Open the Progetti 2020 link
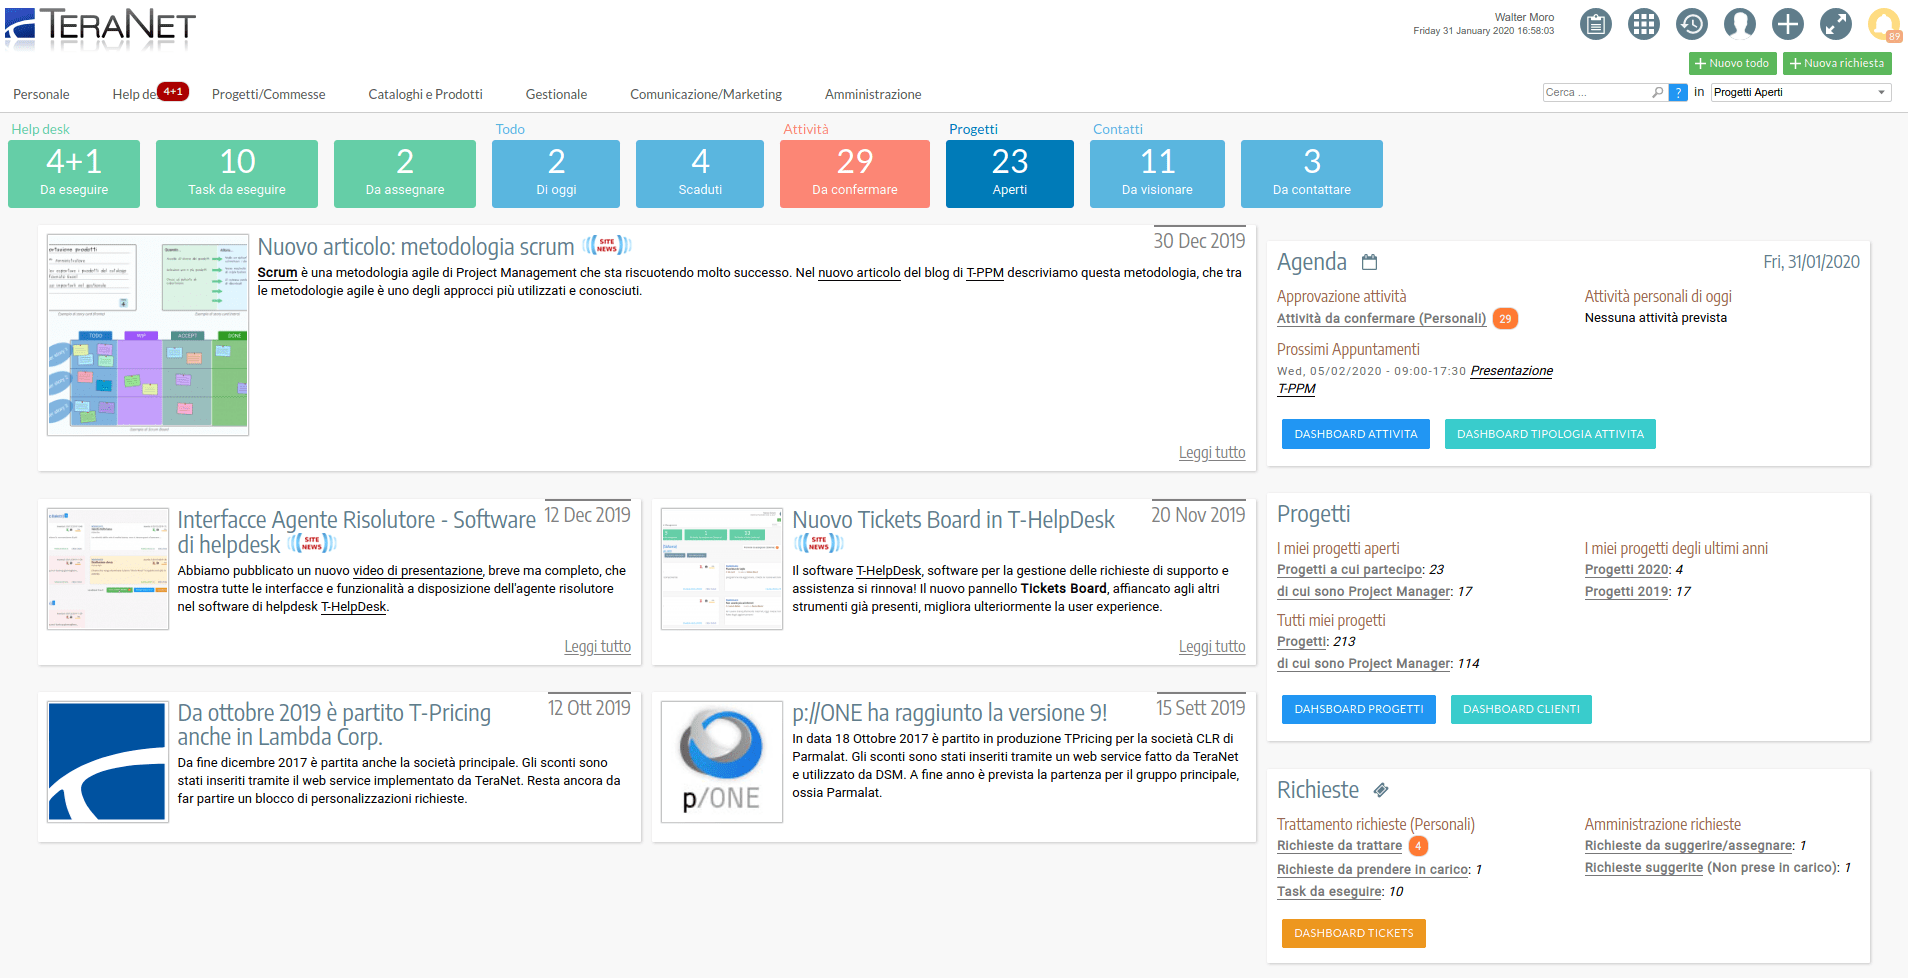 (1627, 570)
